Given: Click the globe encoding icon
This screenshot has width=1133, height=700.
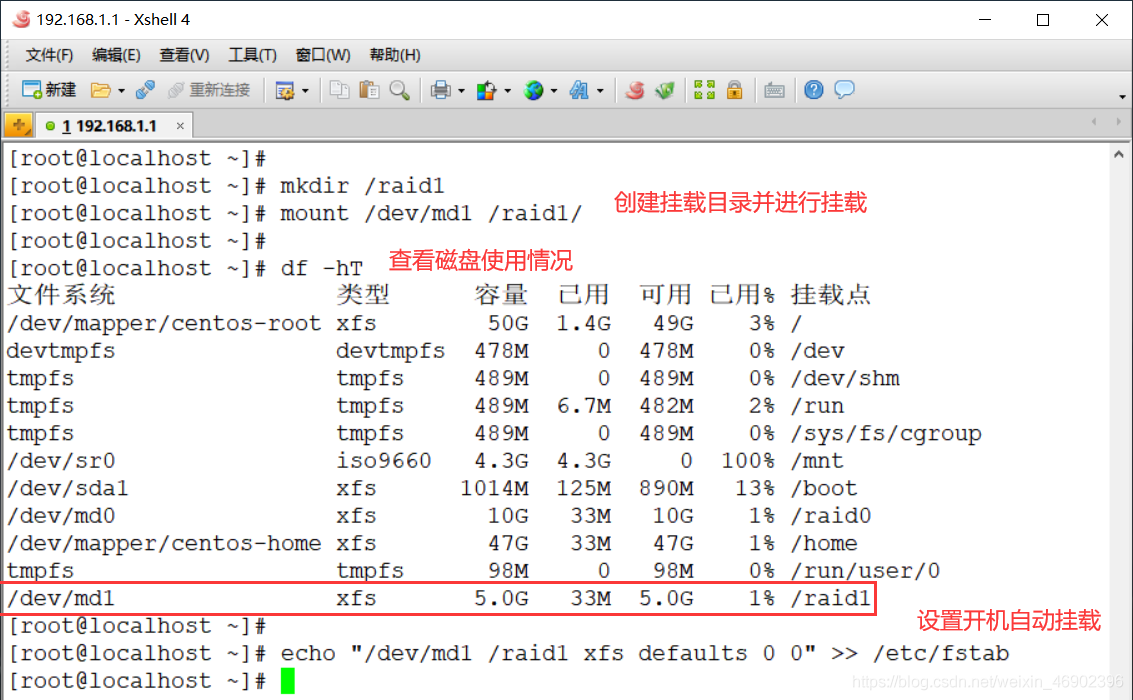Looking at the screenshot, I should [533, 90].
